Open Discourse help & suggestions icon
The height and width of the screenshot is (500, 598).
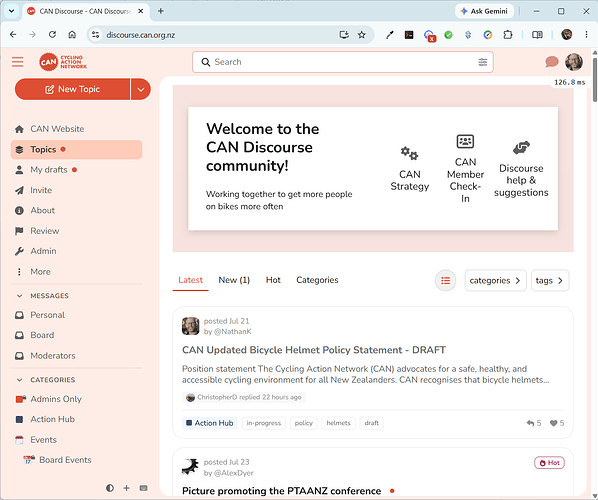coord(521,148)
